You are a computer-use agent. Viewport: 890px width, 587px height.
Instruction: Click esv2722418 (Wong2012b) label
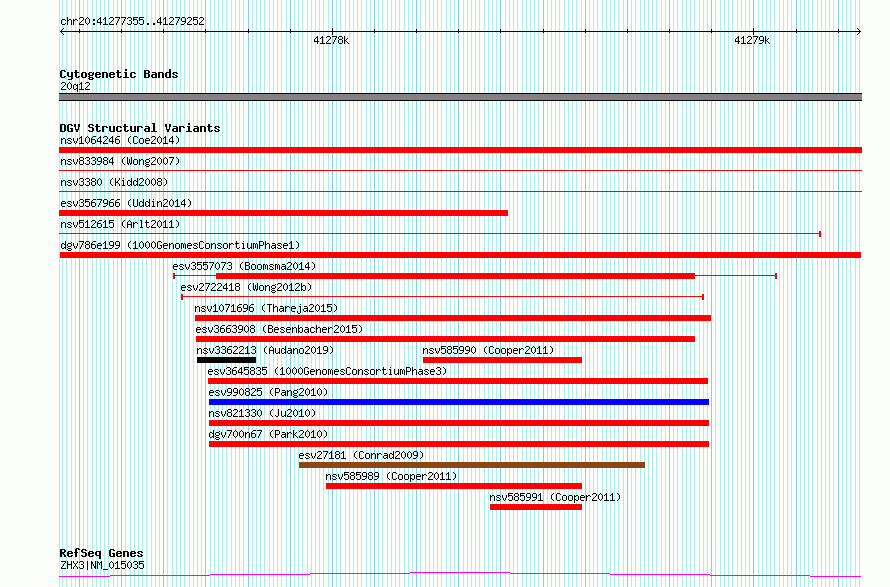click(x=246, y=287)
